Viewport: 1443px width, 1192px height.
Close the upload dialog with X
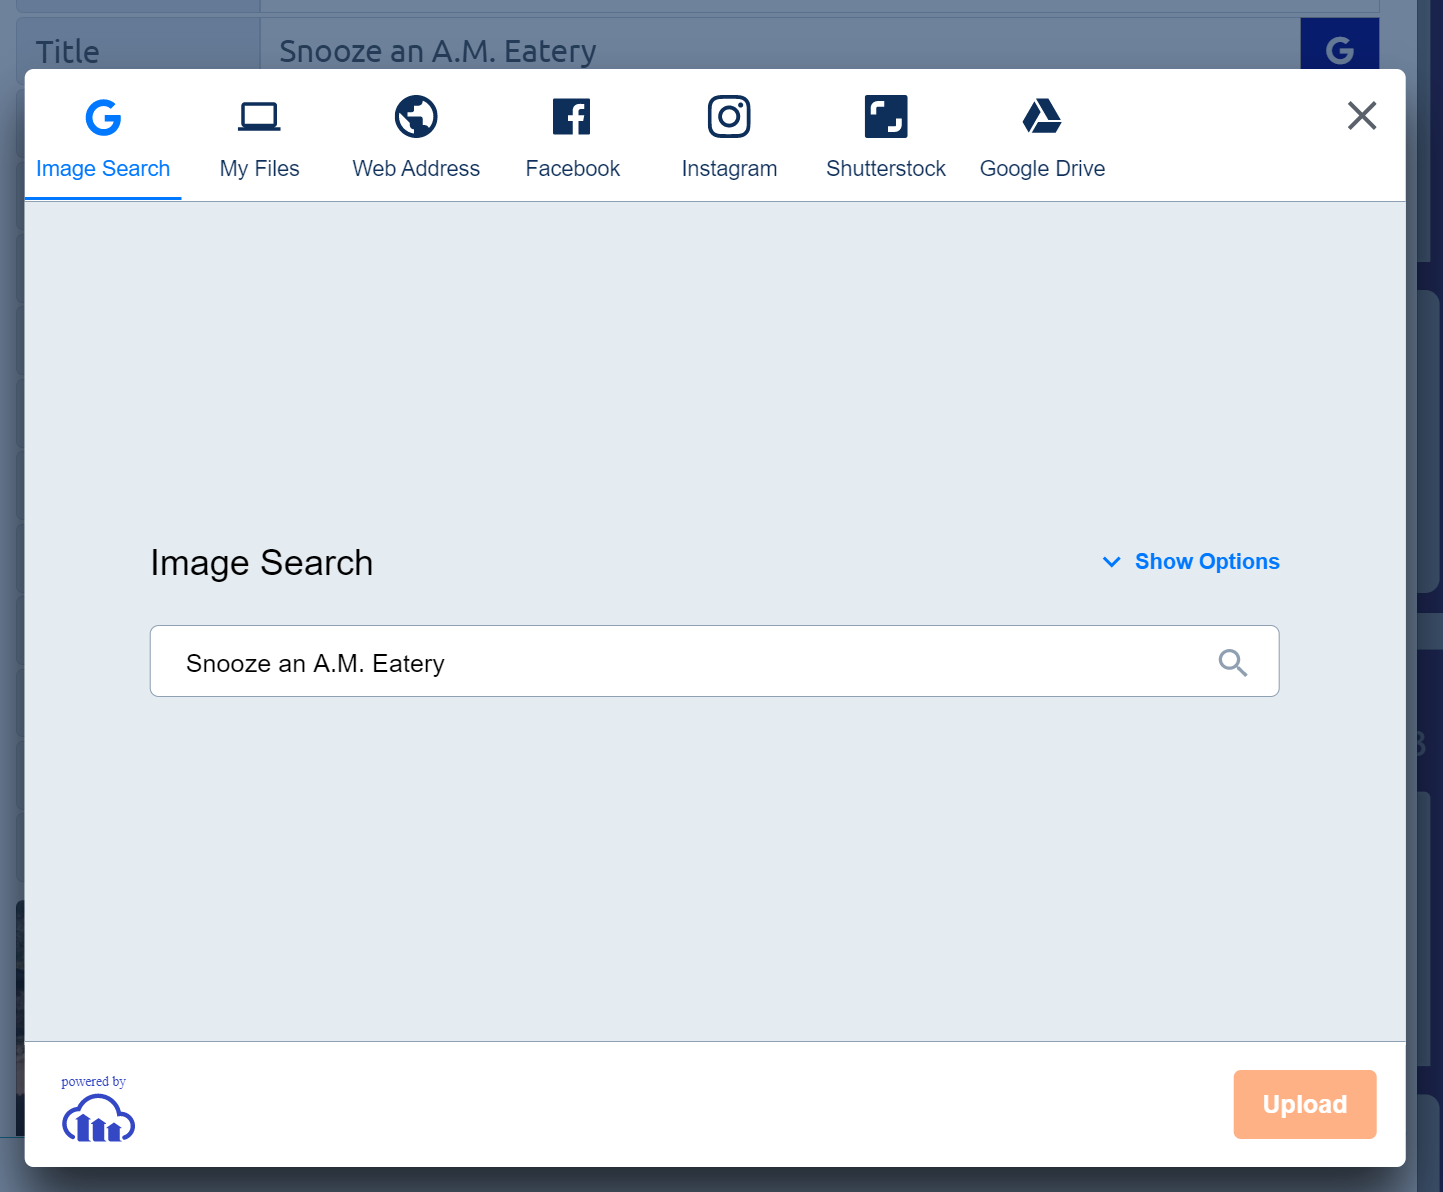point(1362,116)
